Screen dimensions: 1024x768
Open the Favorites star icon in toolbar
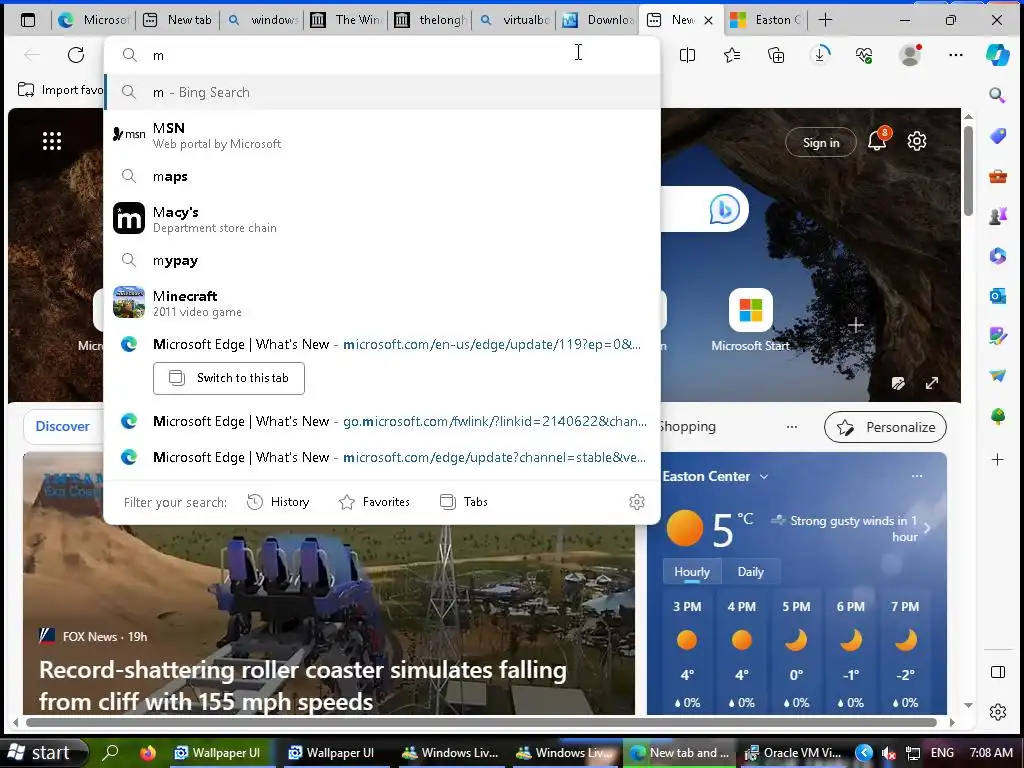[731, 55]
